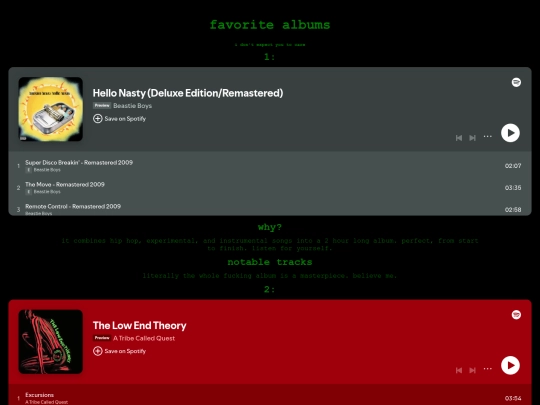Play the Hello Nasty album
Screen dimensions: 540x405
pyautogui.click(x=510, y=133)
